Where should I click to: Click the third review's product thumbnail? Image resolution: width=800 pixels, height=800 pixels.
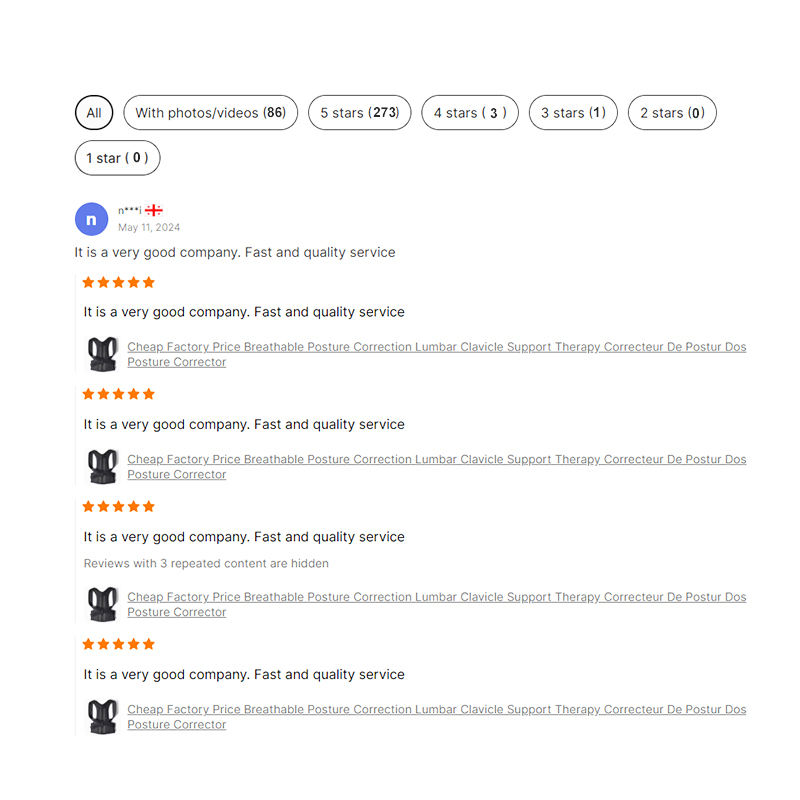102,604
